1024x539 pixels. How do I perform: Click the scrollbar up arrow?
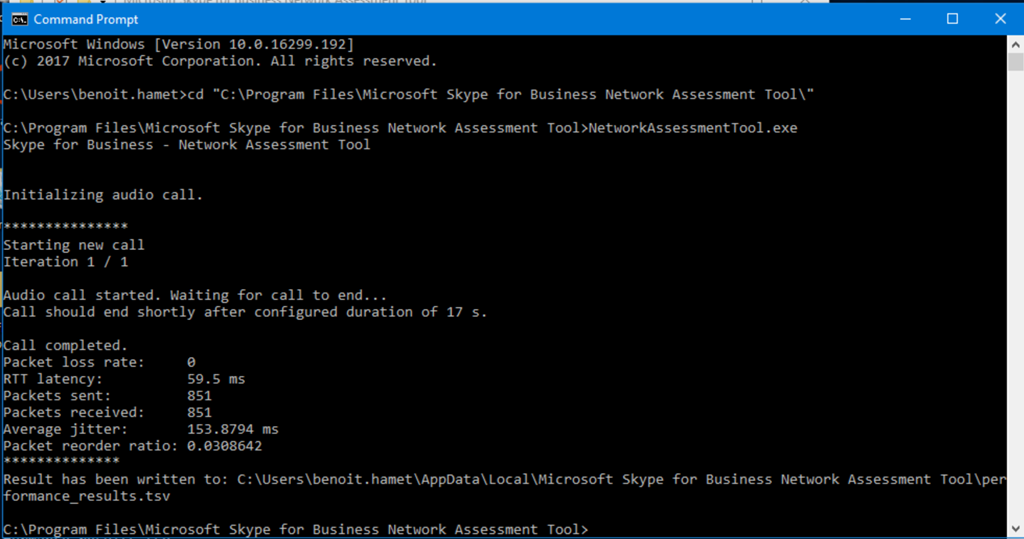1015,45
